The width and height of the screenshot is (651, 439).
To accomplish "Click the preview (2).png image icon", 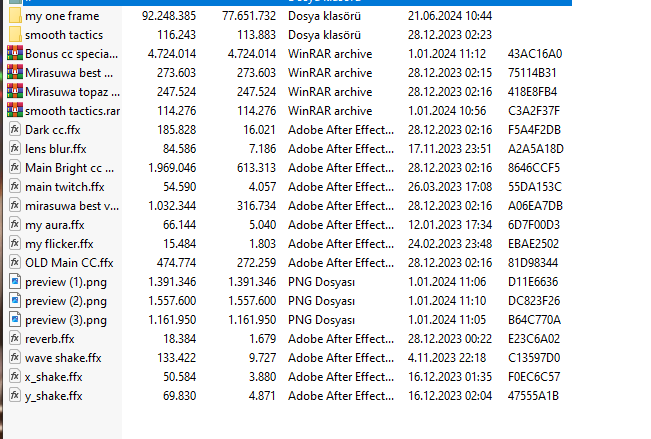I will click(15, 301).
